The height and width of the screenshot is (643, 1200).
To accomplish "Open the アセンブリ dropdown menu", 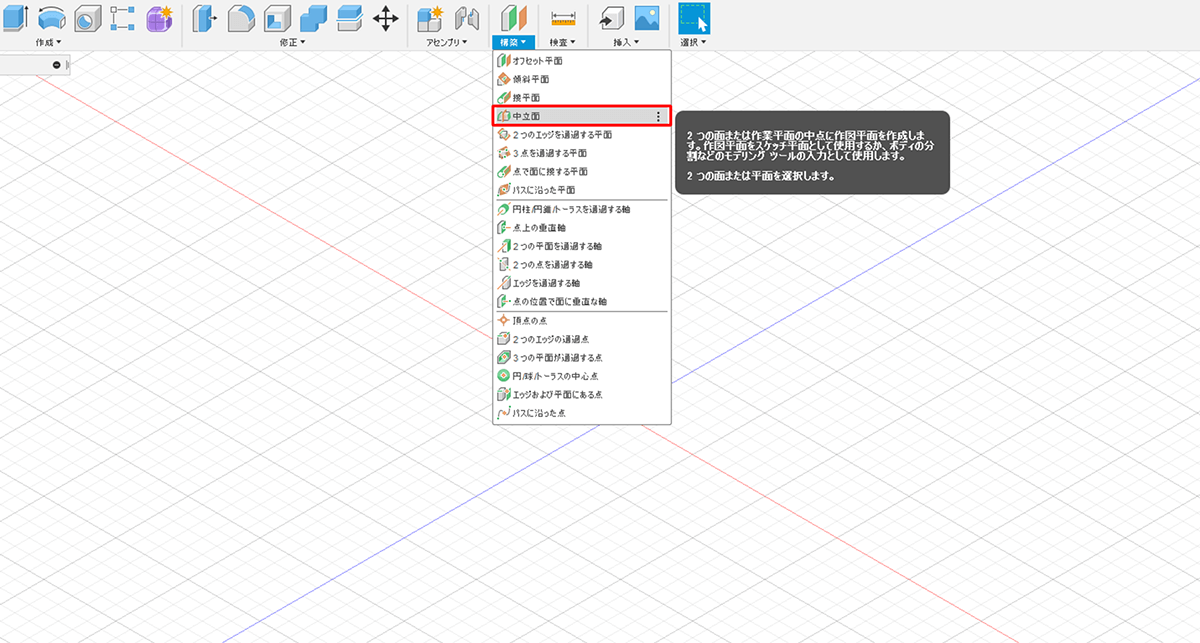I will (447, 43).
